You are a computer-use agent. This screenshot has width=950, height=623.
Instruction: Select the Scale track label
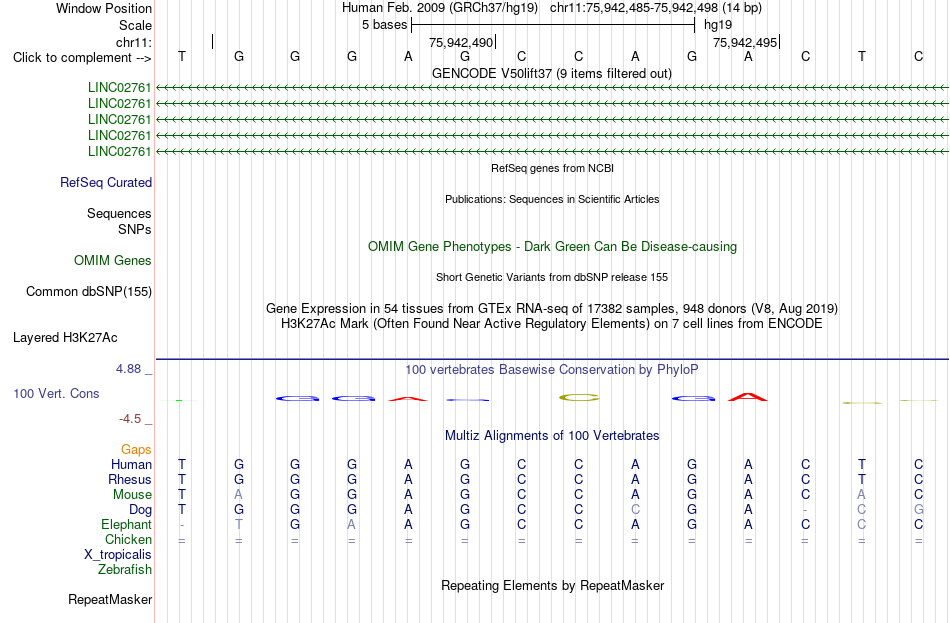coord(135,25)
